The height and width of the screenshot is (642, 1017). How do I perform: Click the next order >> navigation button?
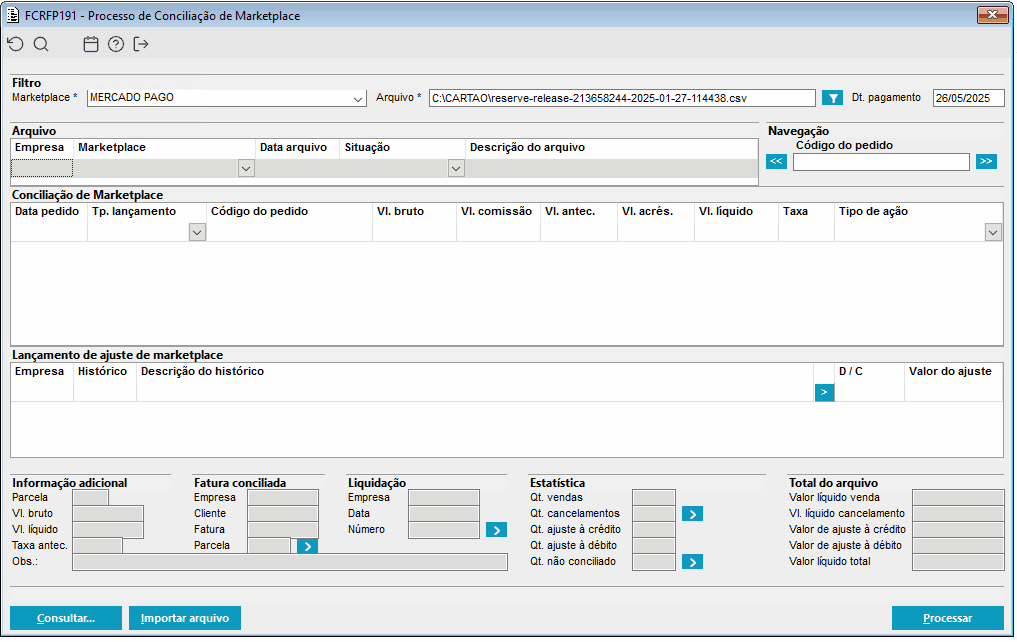pos(986,161)
